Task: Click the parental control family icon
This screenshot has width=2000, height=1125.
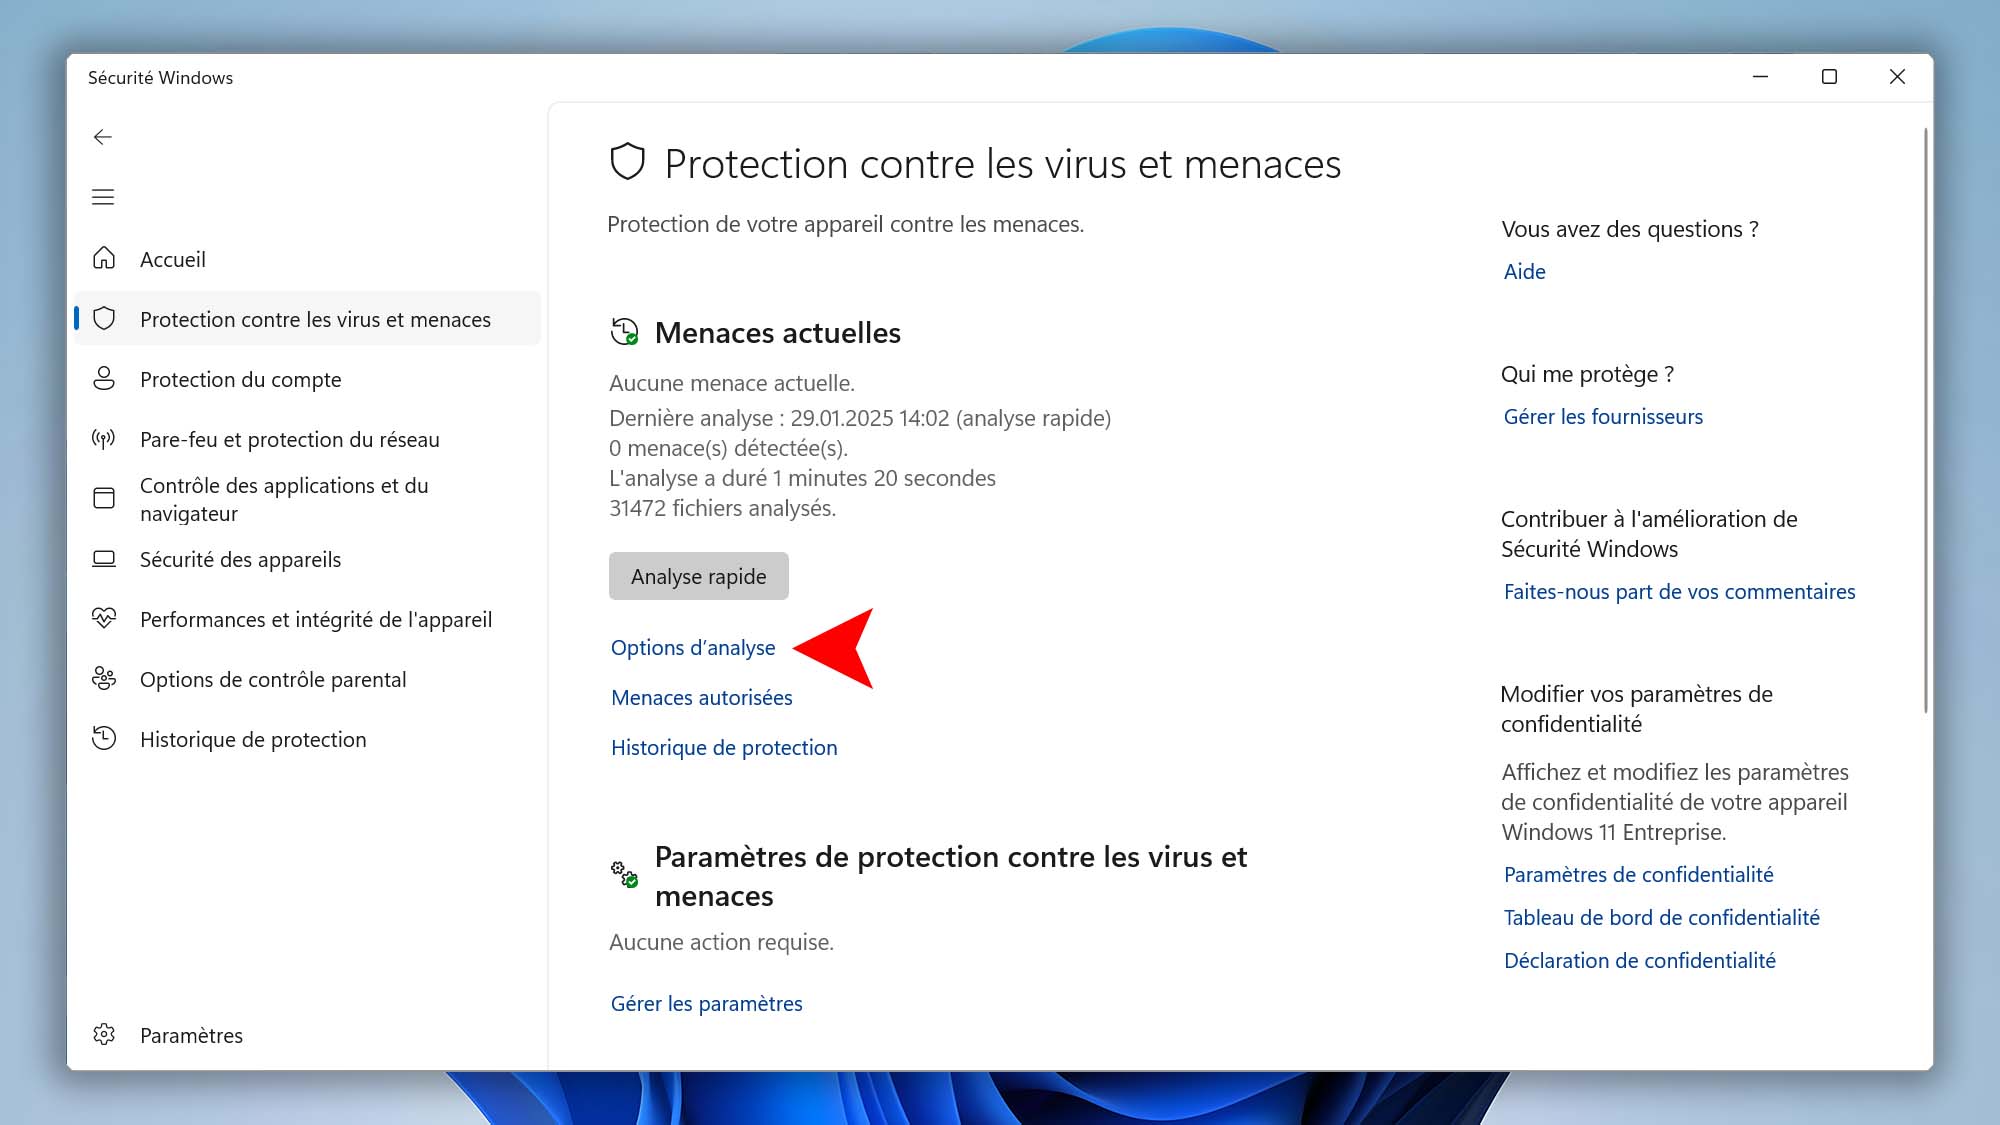Action: [x=104, y=678]
